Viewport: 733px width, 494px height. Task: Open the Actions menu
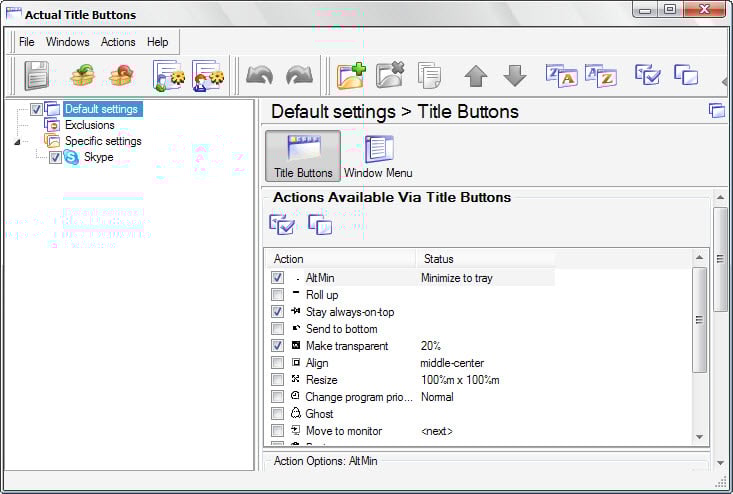click(x=118, y=42)
